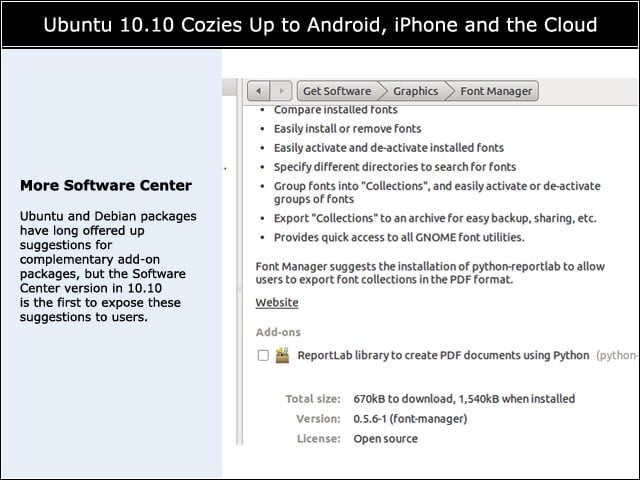Click 'Easily activate and de-activate installed fonts'
The image size is (640, 480).
389,147
